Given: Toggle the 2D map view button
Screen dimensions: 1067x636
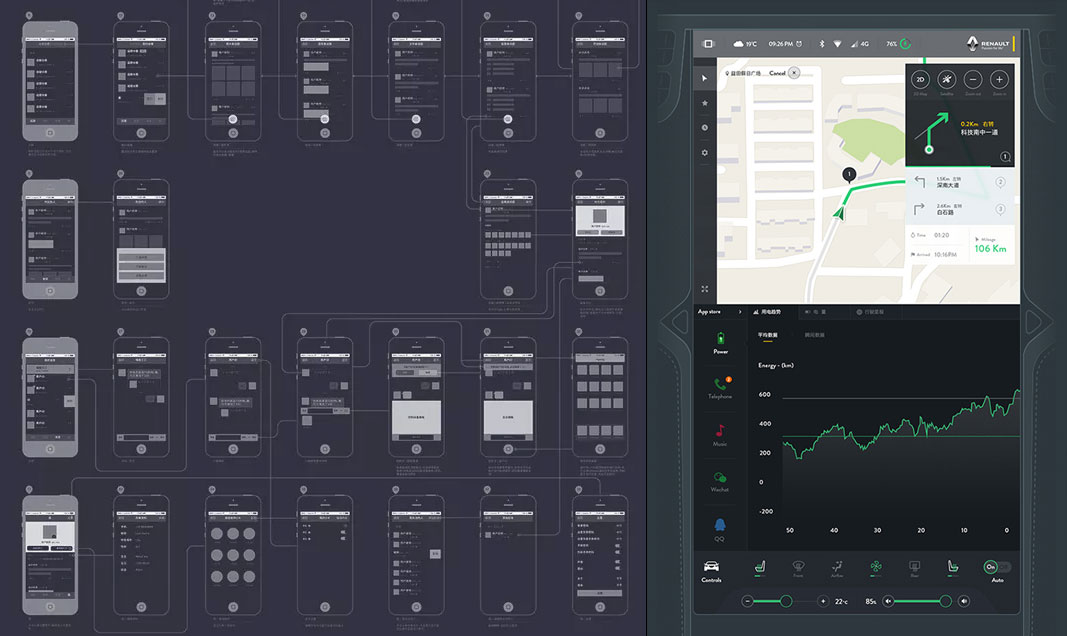Looking at the screenshot, I should (x=920, y=80).
